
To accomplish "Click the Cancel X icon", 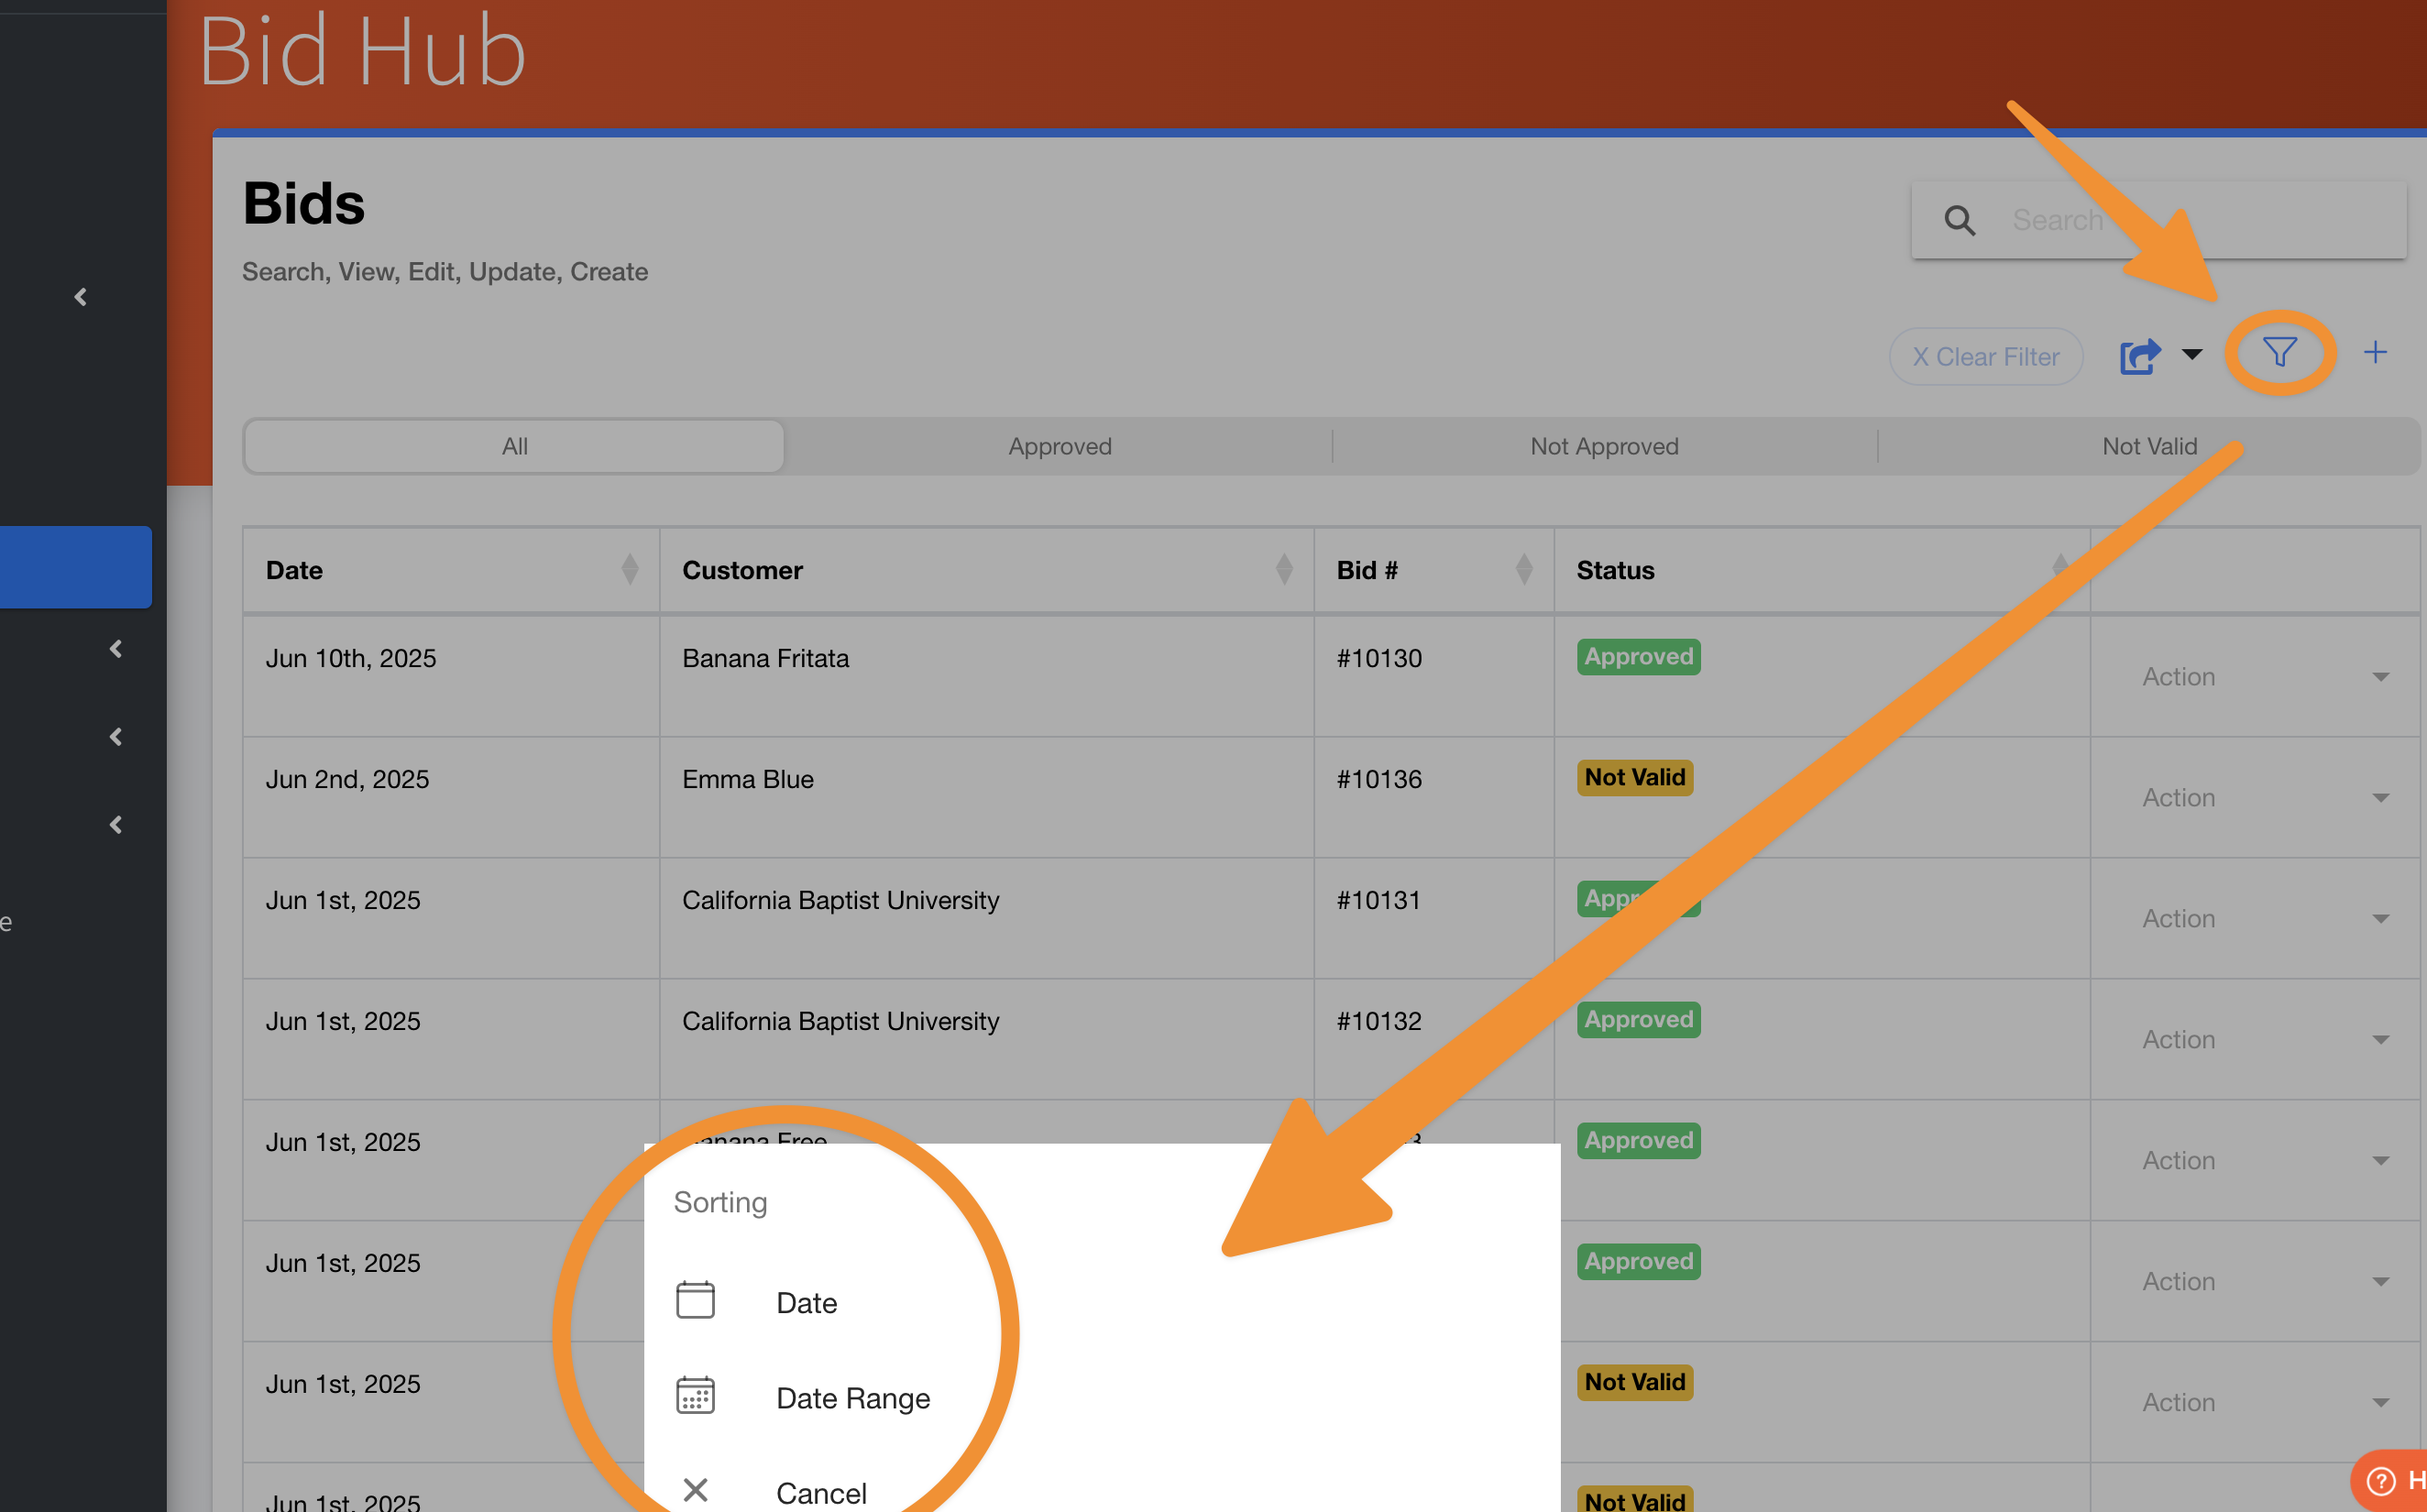I will (695, 1490).
